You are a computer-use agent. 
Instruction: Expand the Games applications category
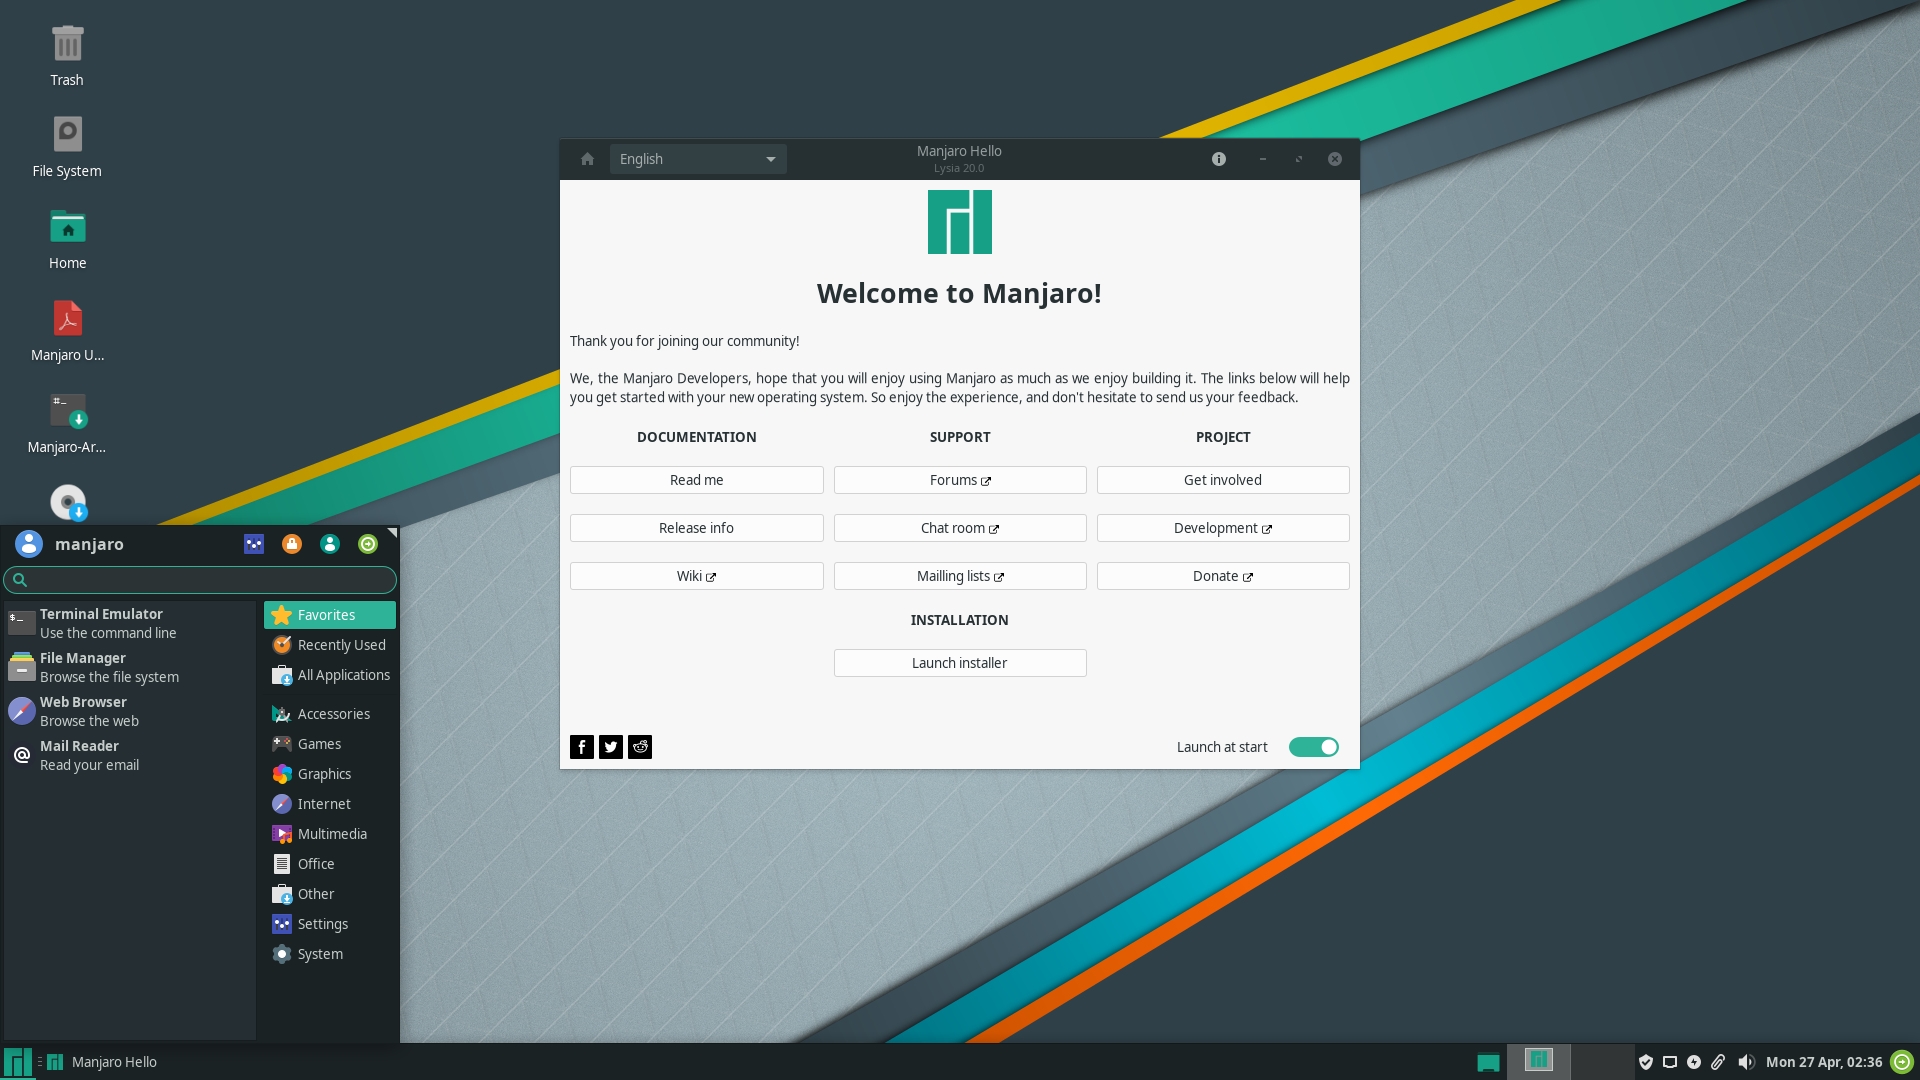(318, 744)
